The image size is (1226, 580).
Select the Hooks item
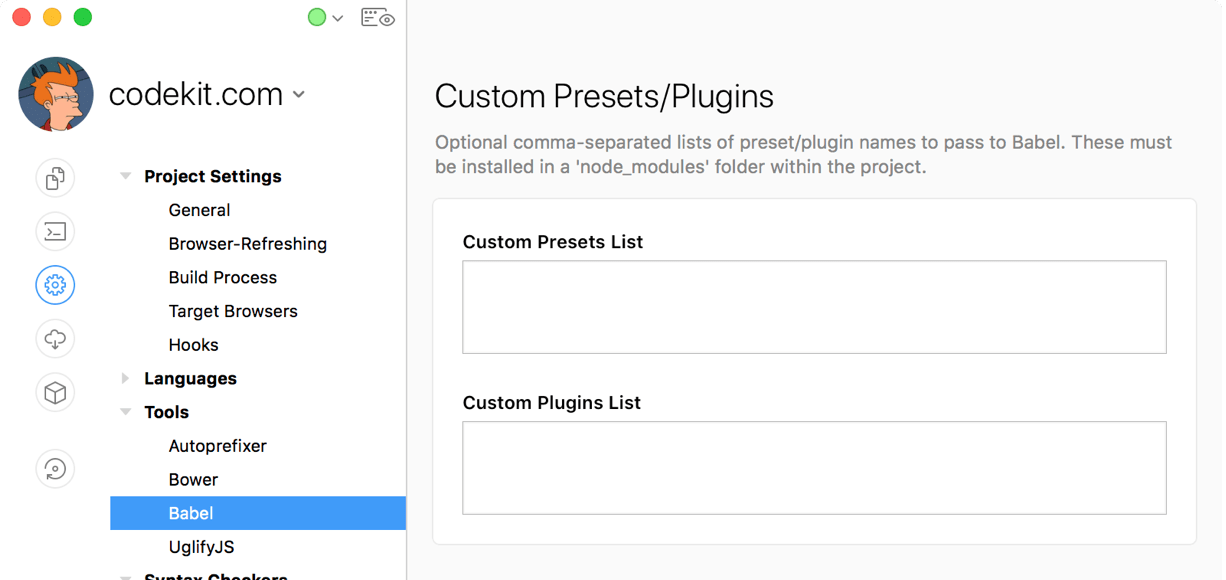click(x=193, y=345)
